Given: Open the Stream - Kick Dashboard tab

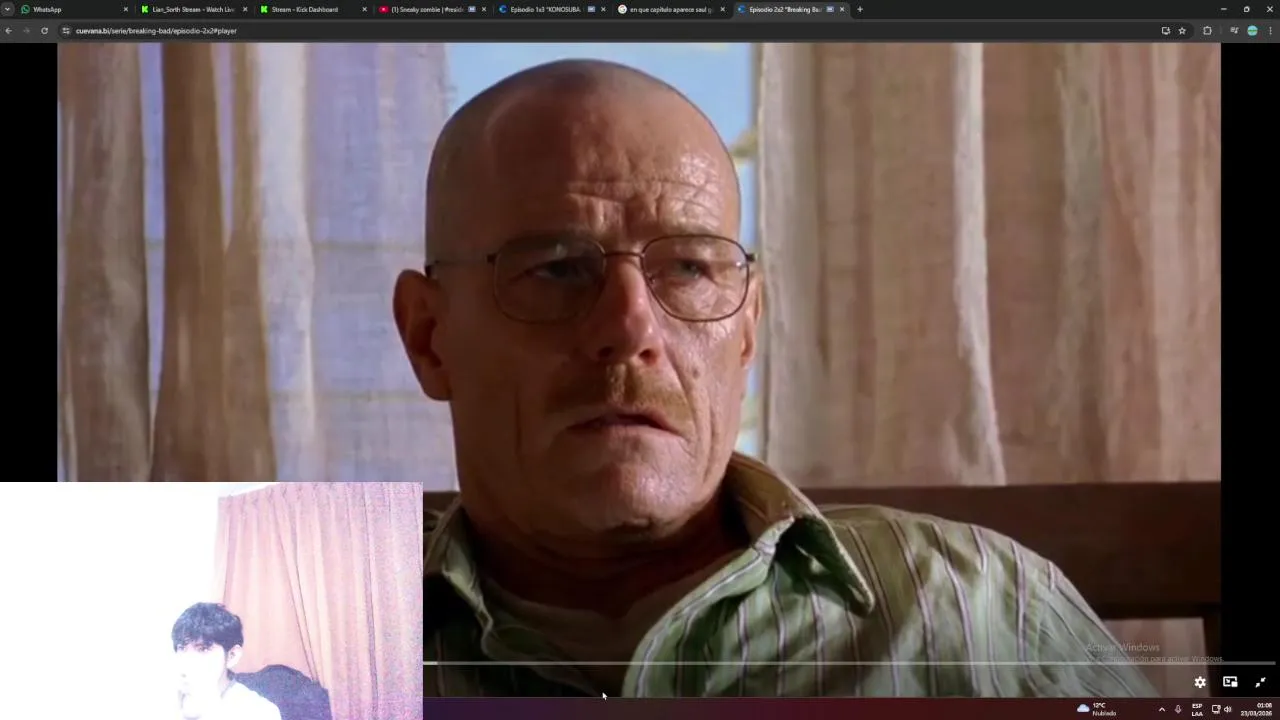Looking at the screenshot, I should (311, 9).
